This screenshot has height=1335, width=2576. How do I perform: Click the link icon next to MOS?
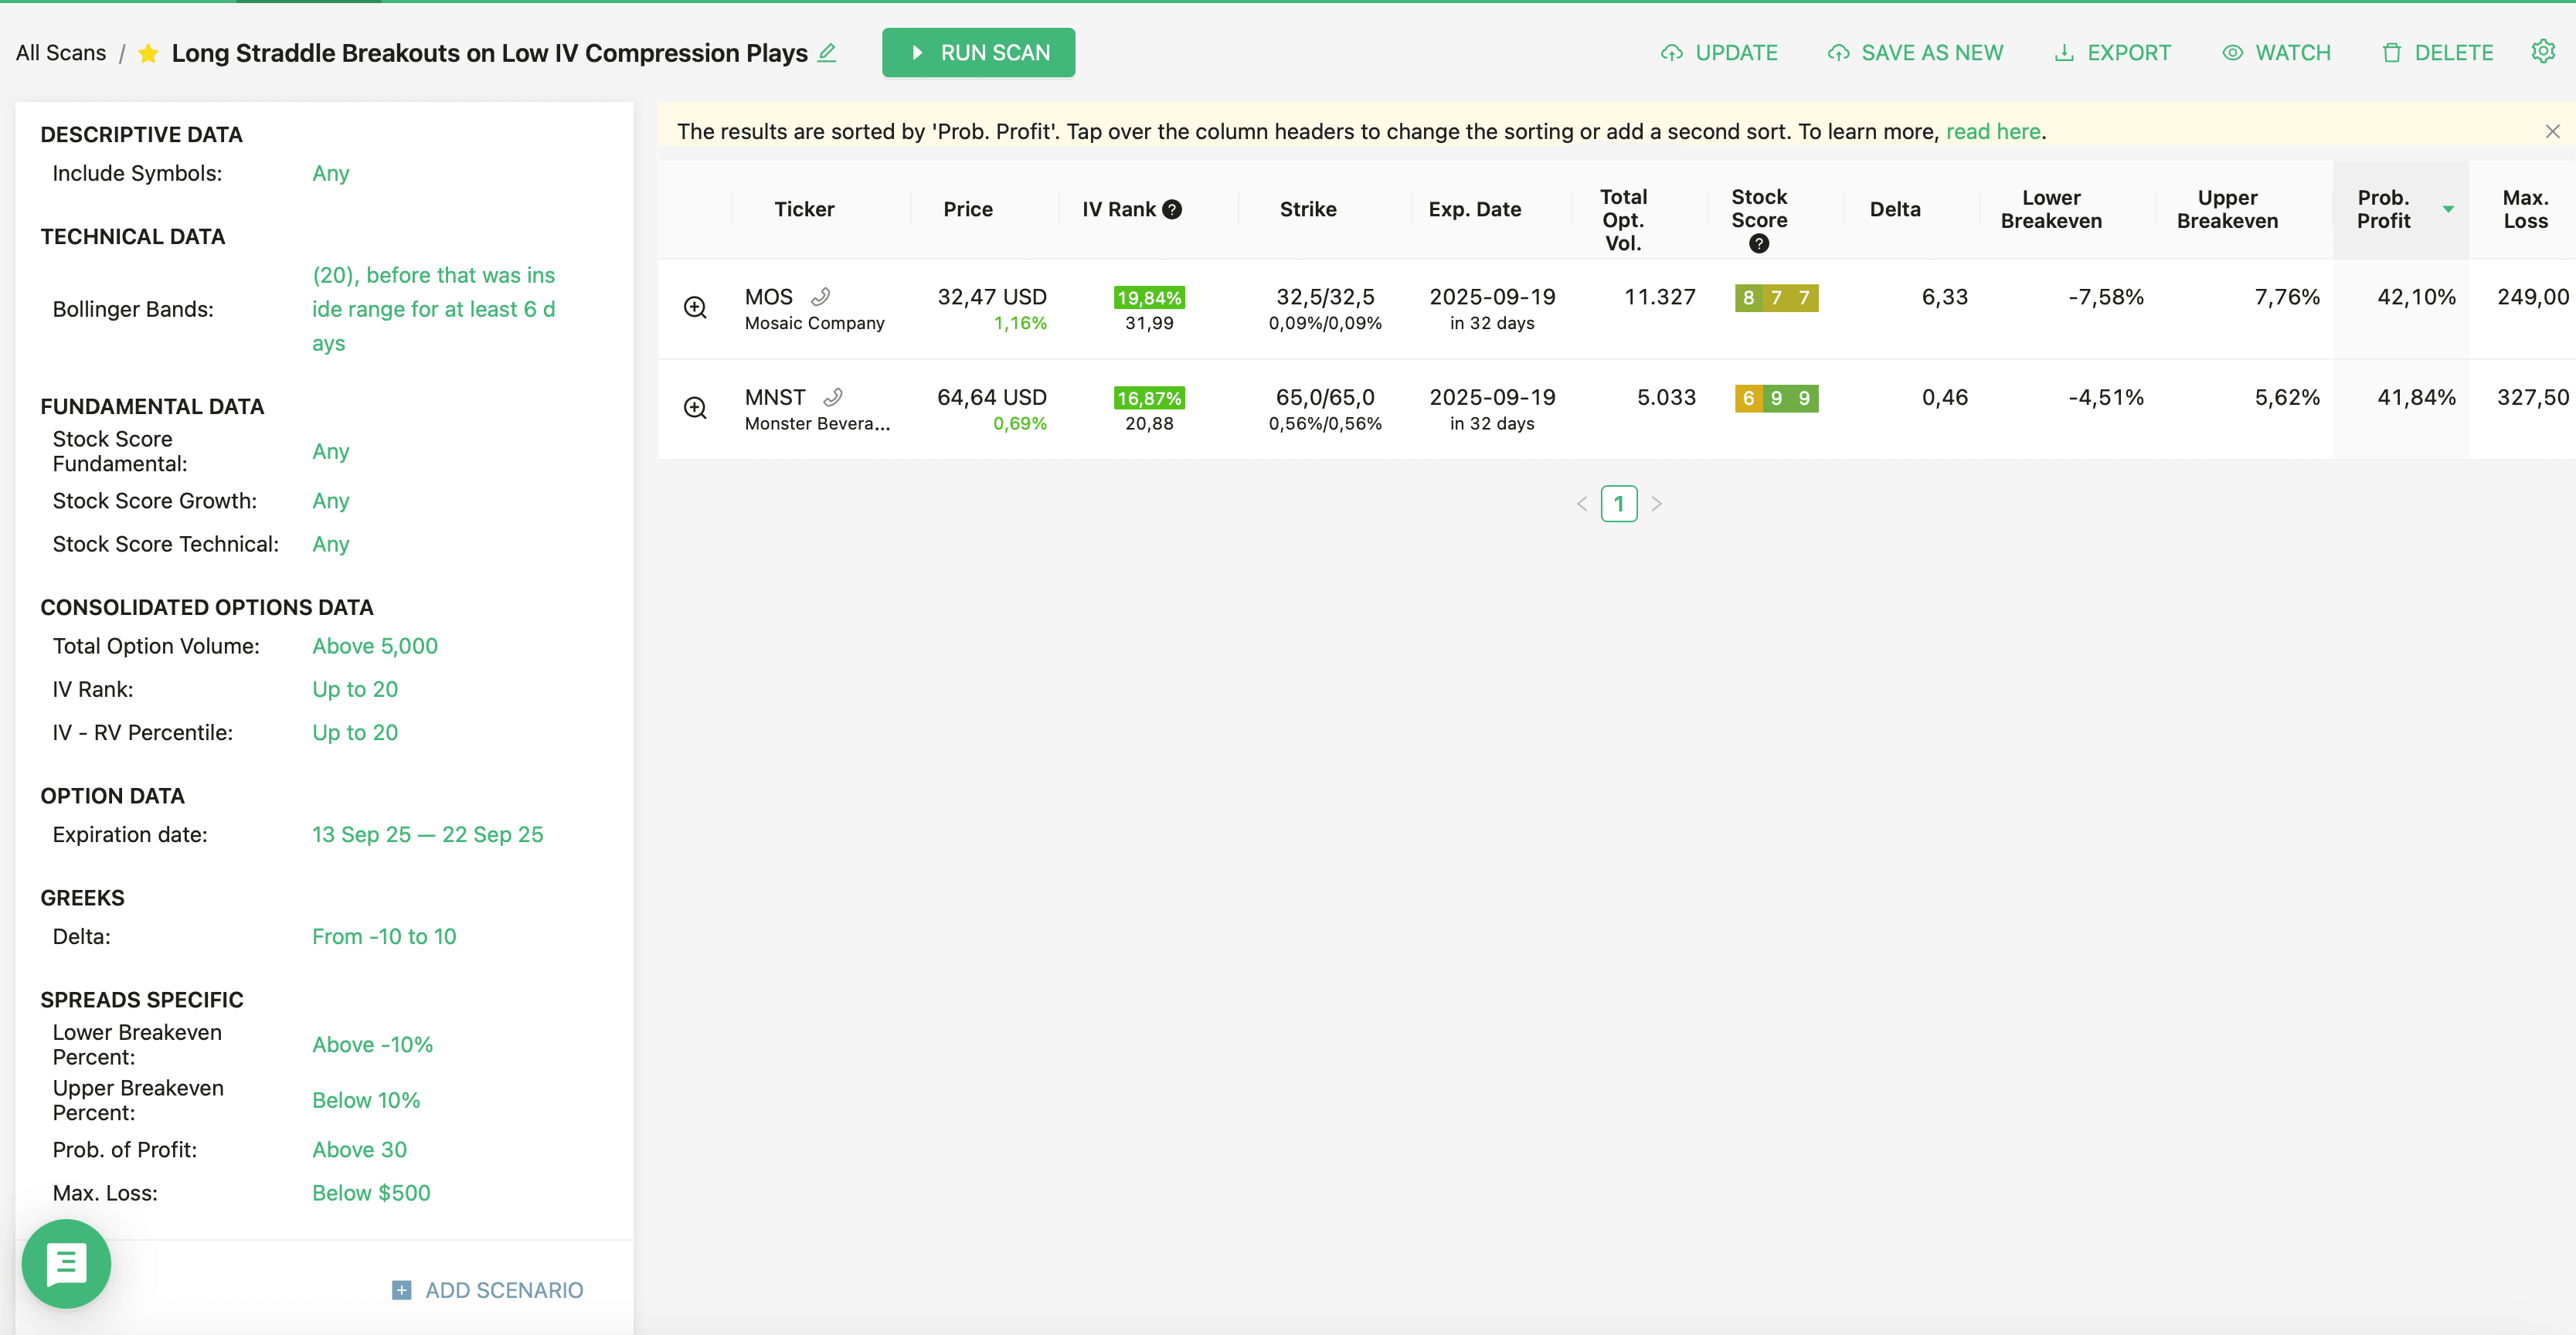pyautogui.click(x=821, y=297)
